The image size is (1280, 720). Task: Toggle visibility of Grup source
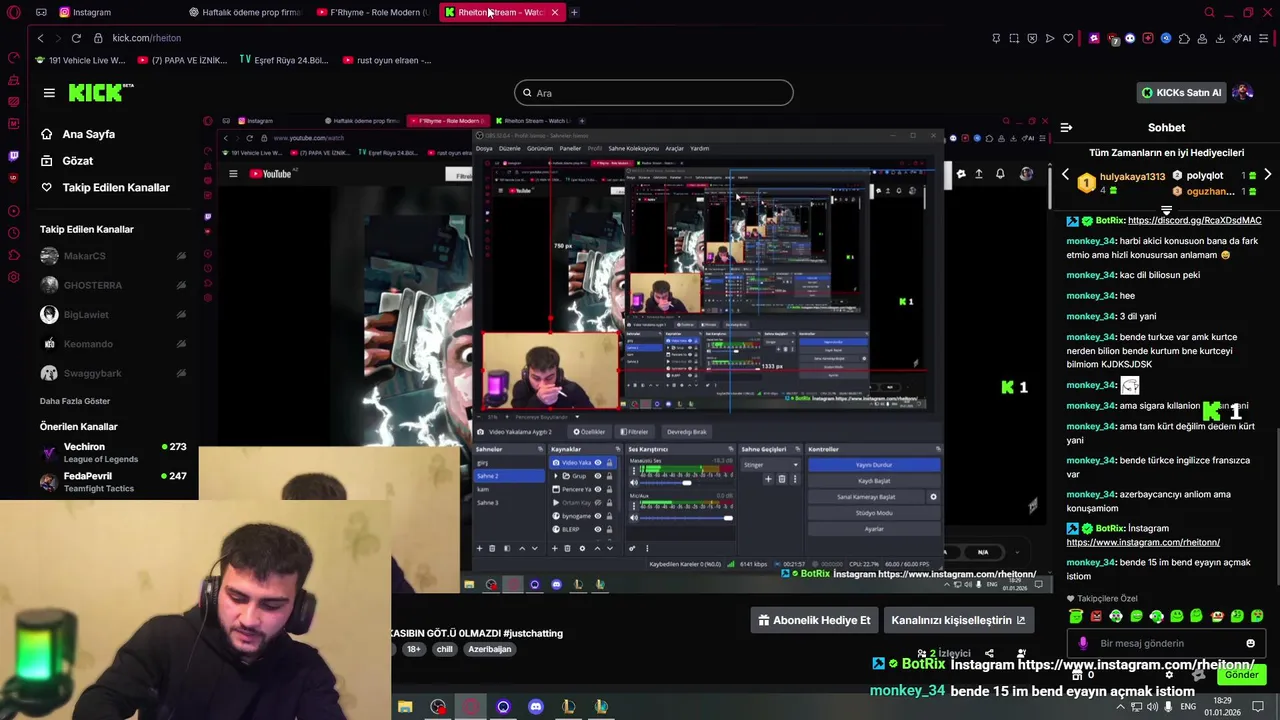[598, 476]
